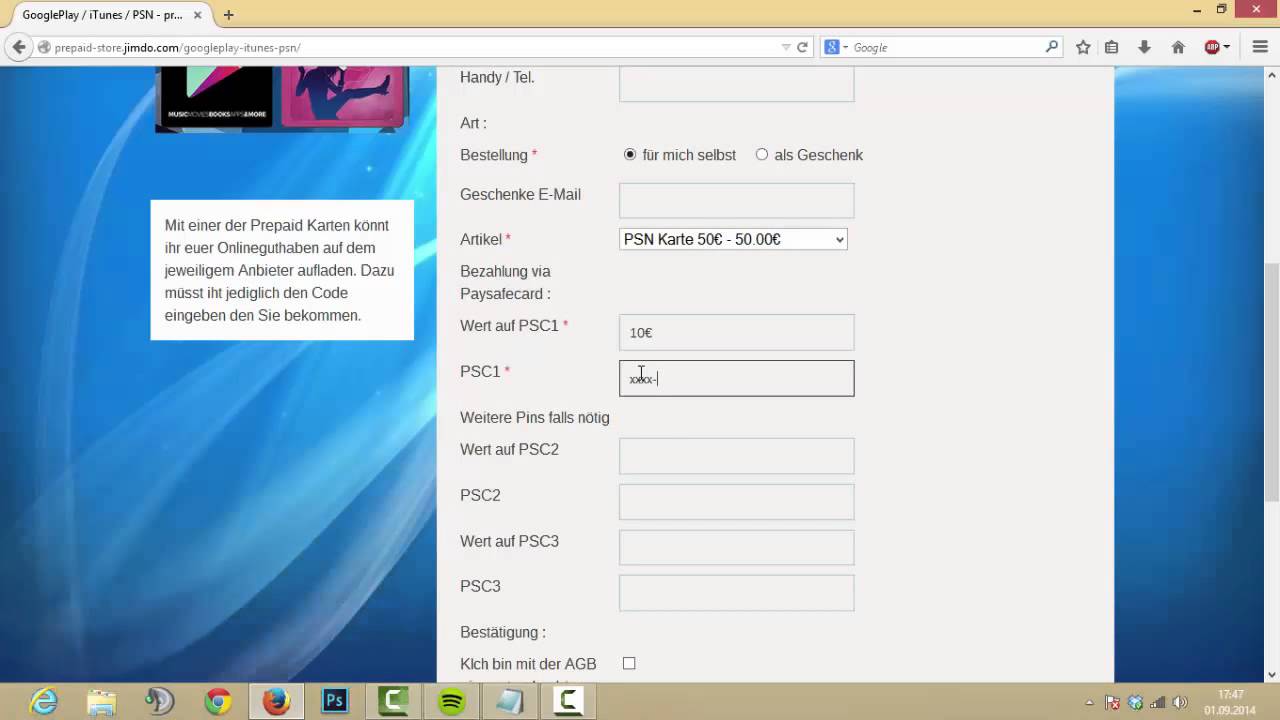
Task: Click the PSC3 pin field
Action: tap(736, 593)
